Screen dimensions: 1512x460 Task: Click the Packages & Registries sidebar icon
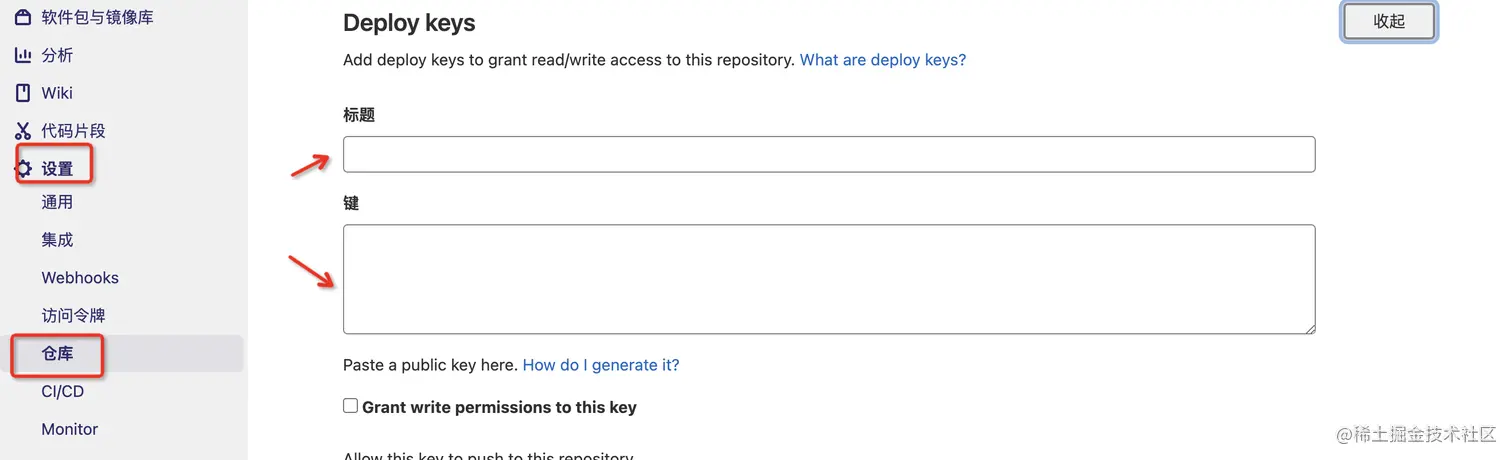23,17
